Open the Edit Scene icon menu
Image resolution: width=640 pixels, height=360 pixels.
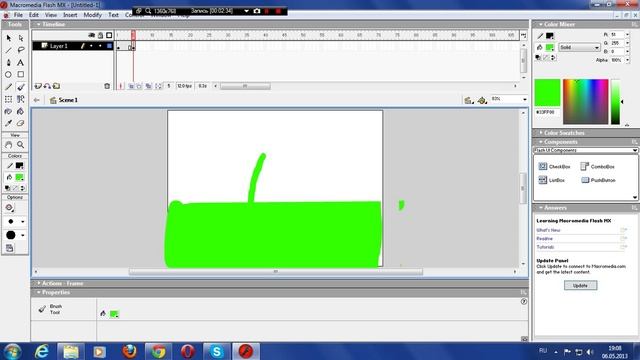[x=469, y=100]
